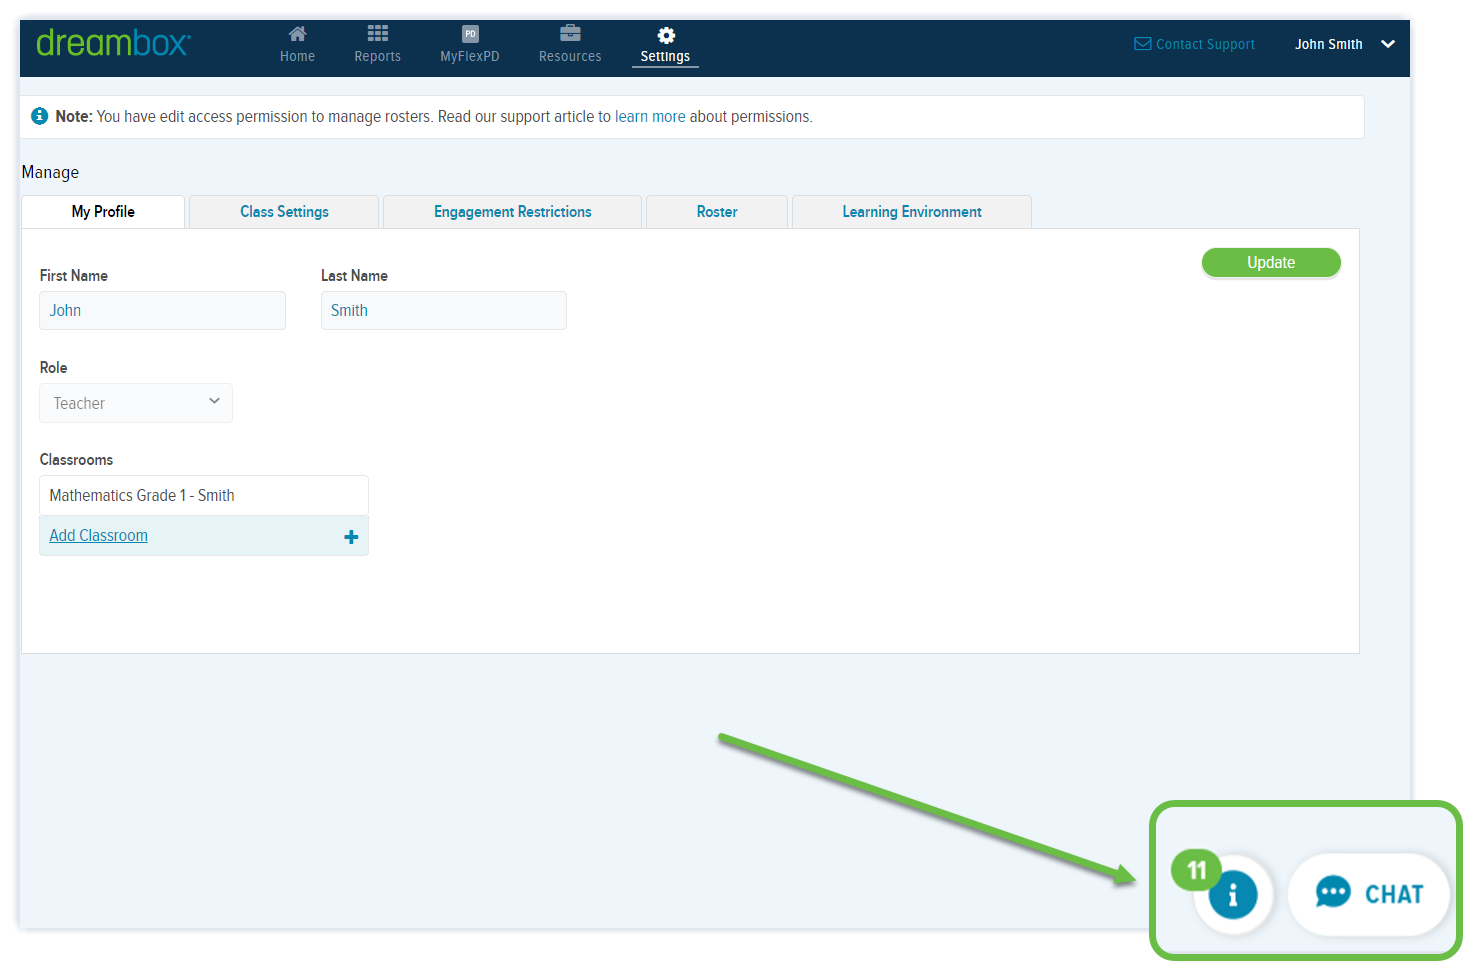Click the Home icon in navigation bar
The height and width of the screenshot is (961, 1463).
pos(297,33)
